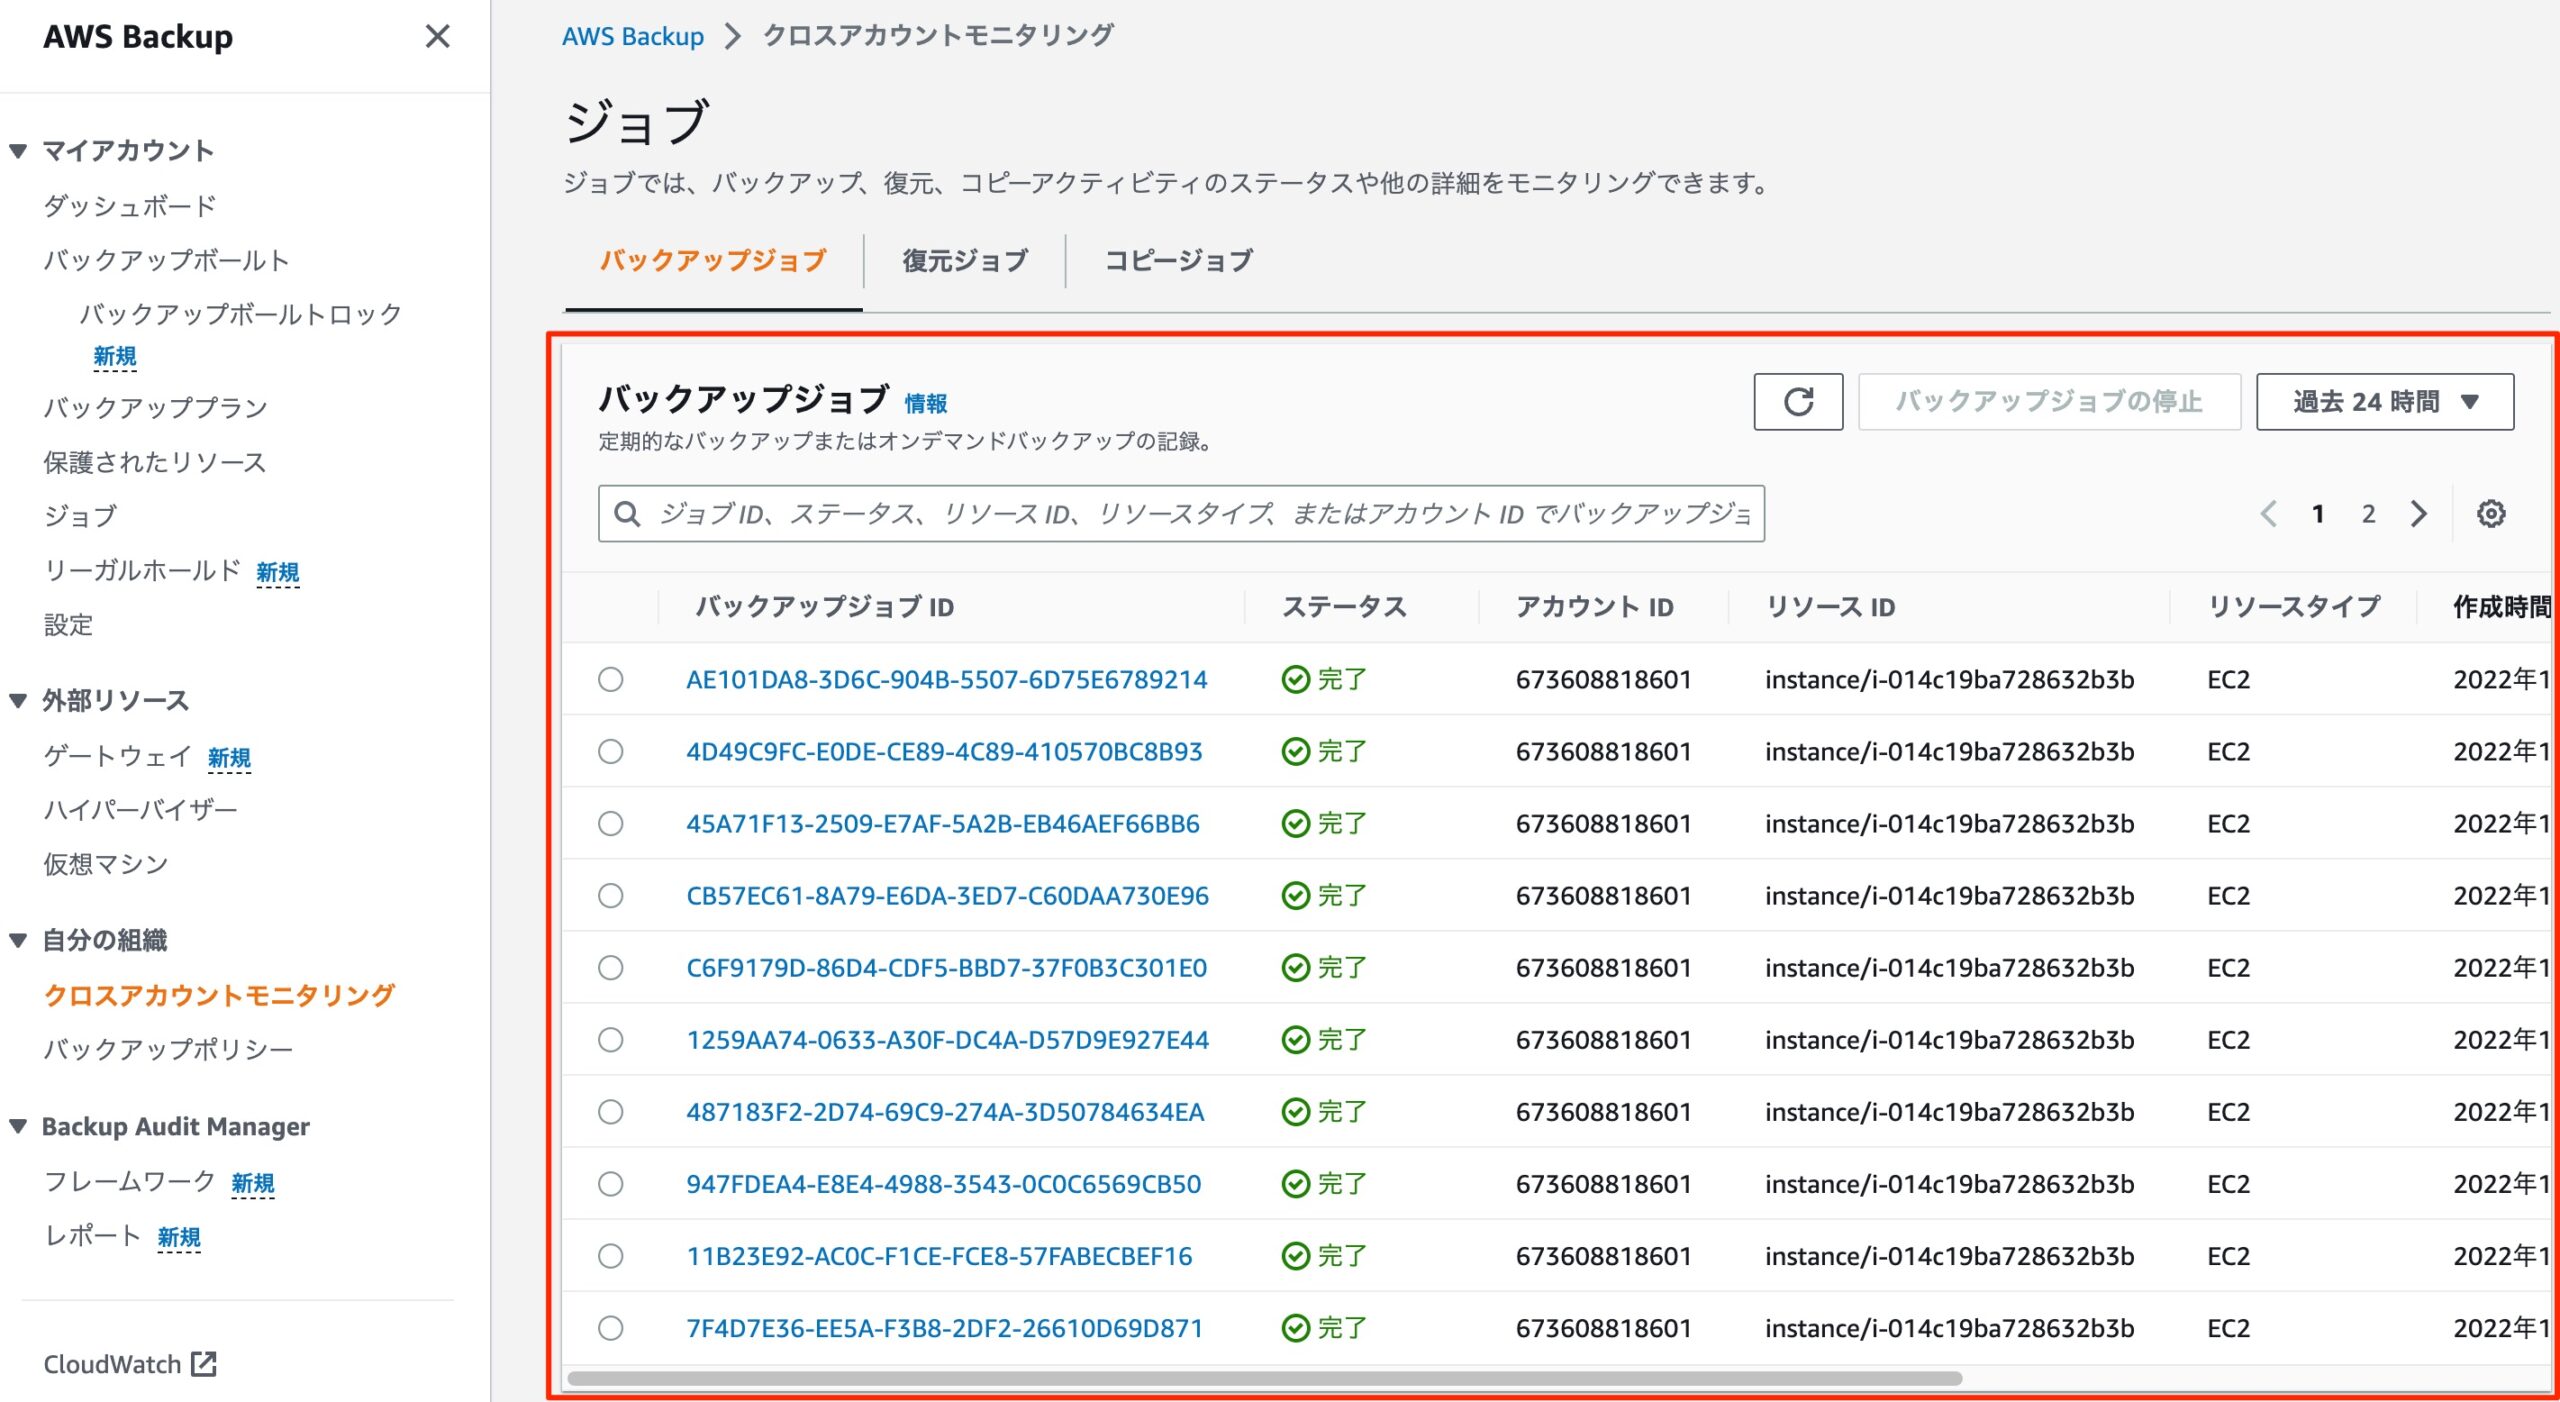
Task: Open バックアップボールトロック in sidebar
Action: (x=240, y=314)
